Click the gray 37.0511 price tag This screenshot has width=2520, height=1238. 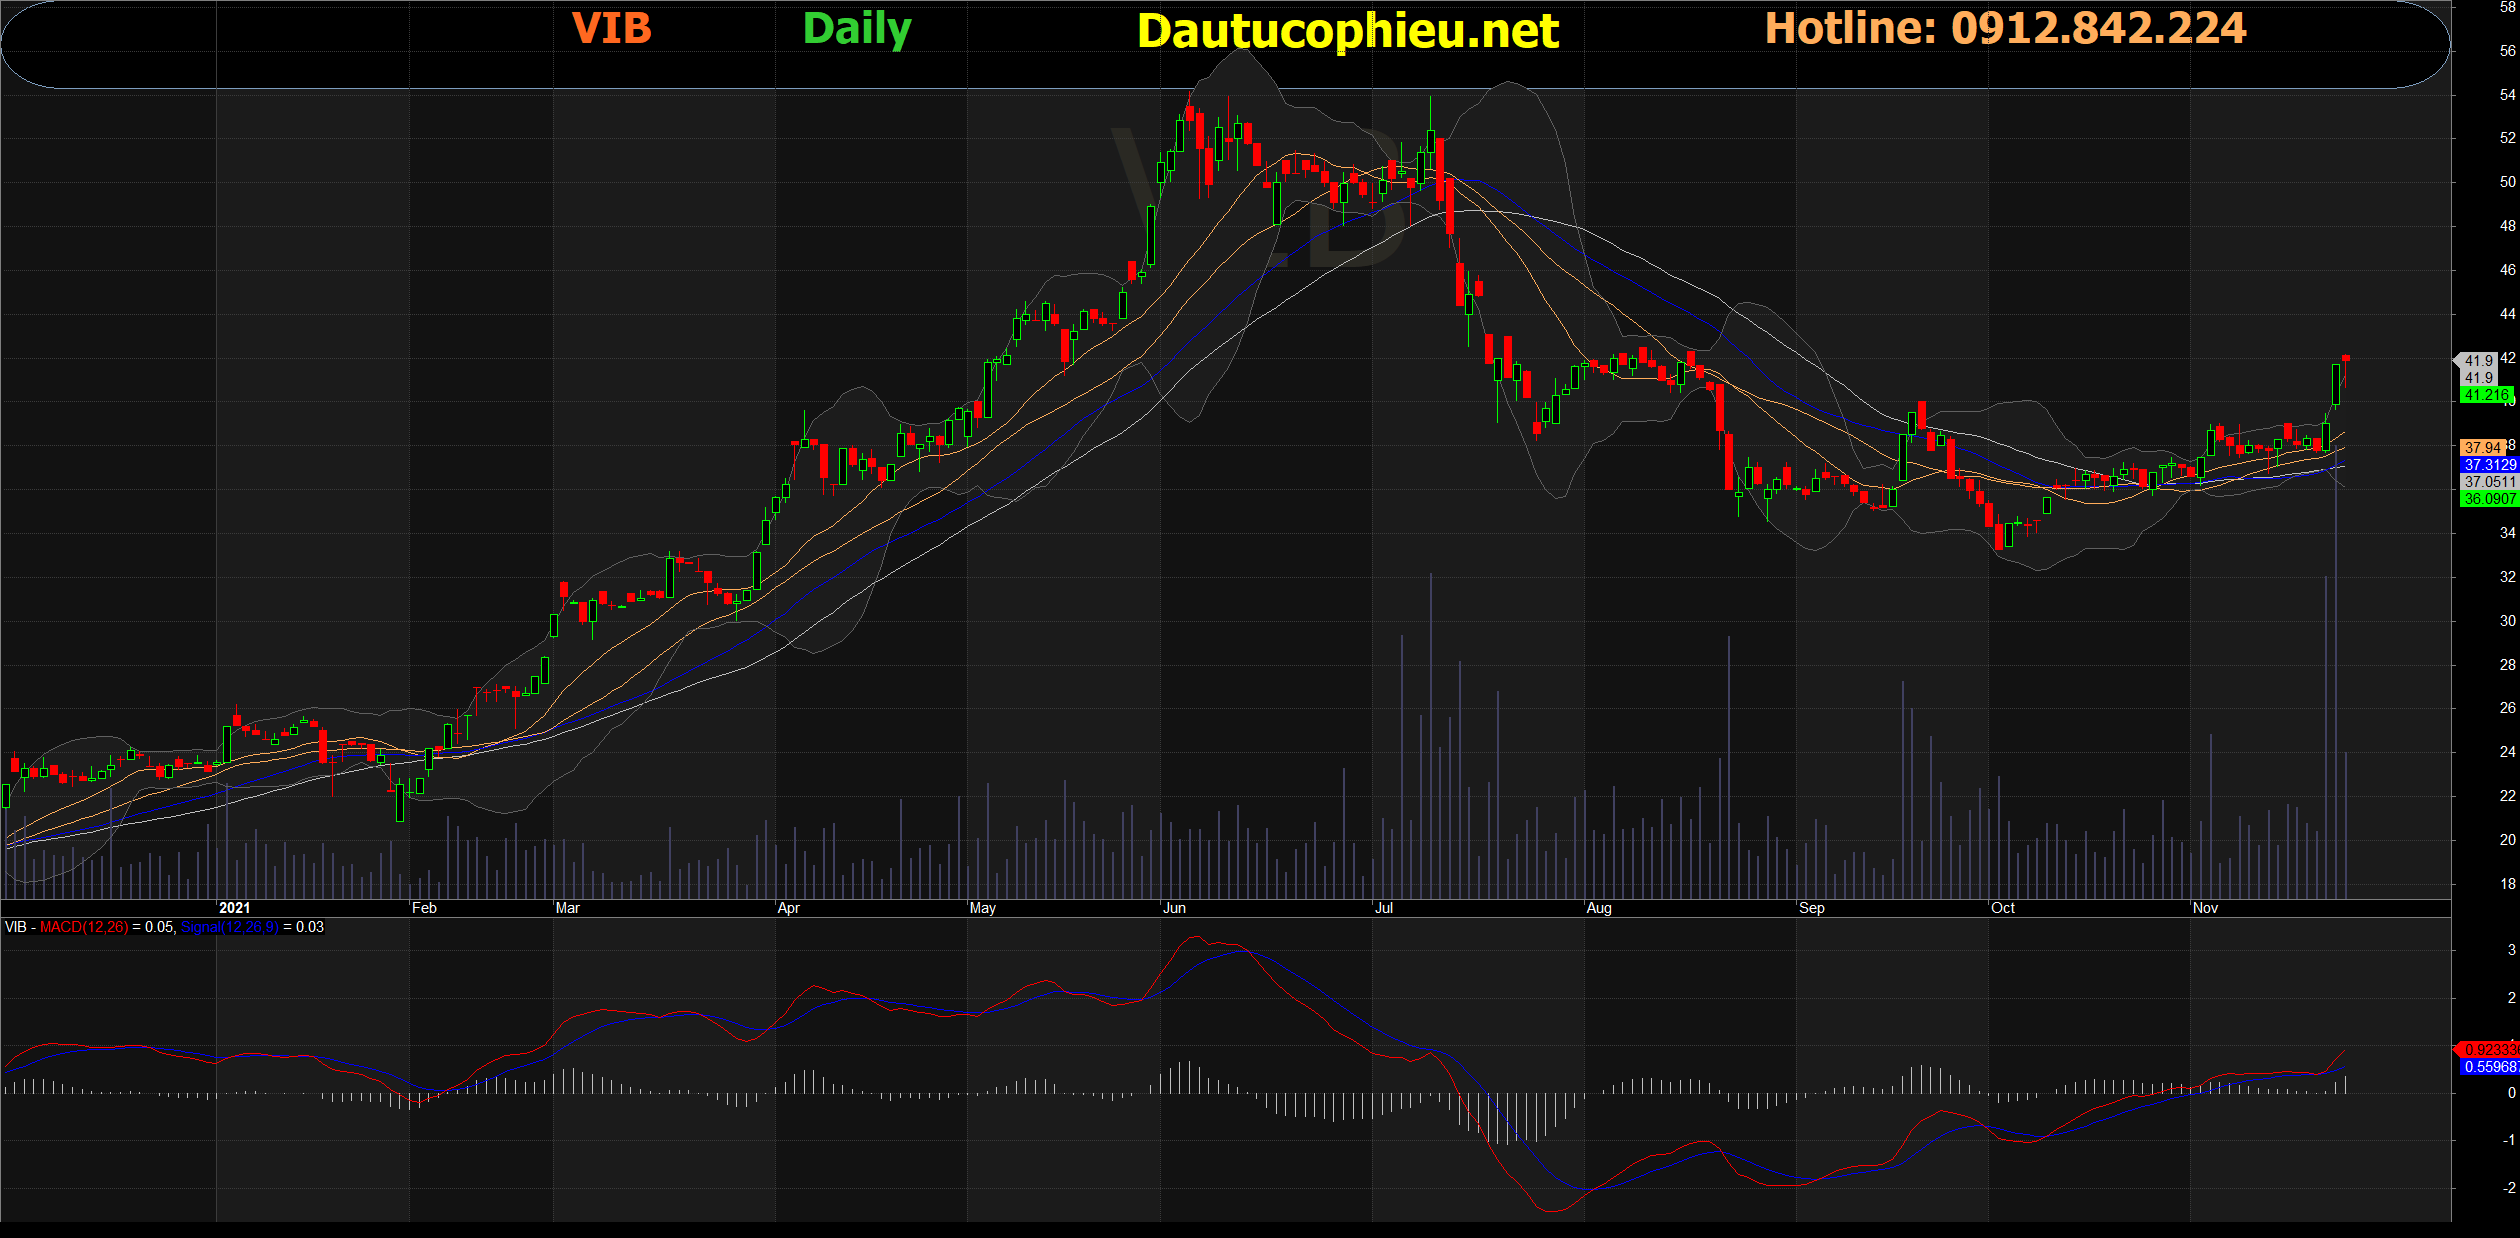(2489, 481)
